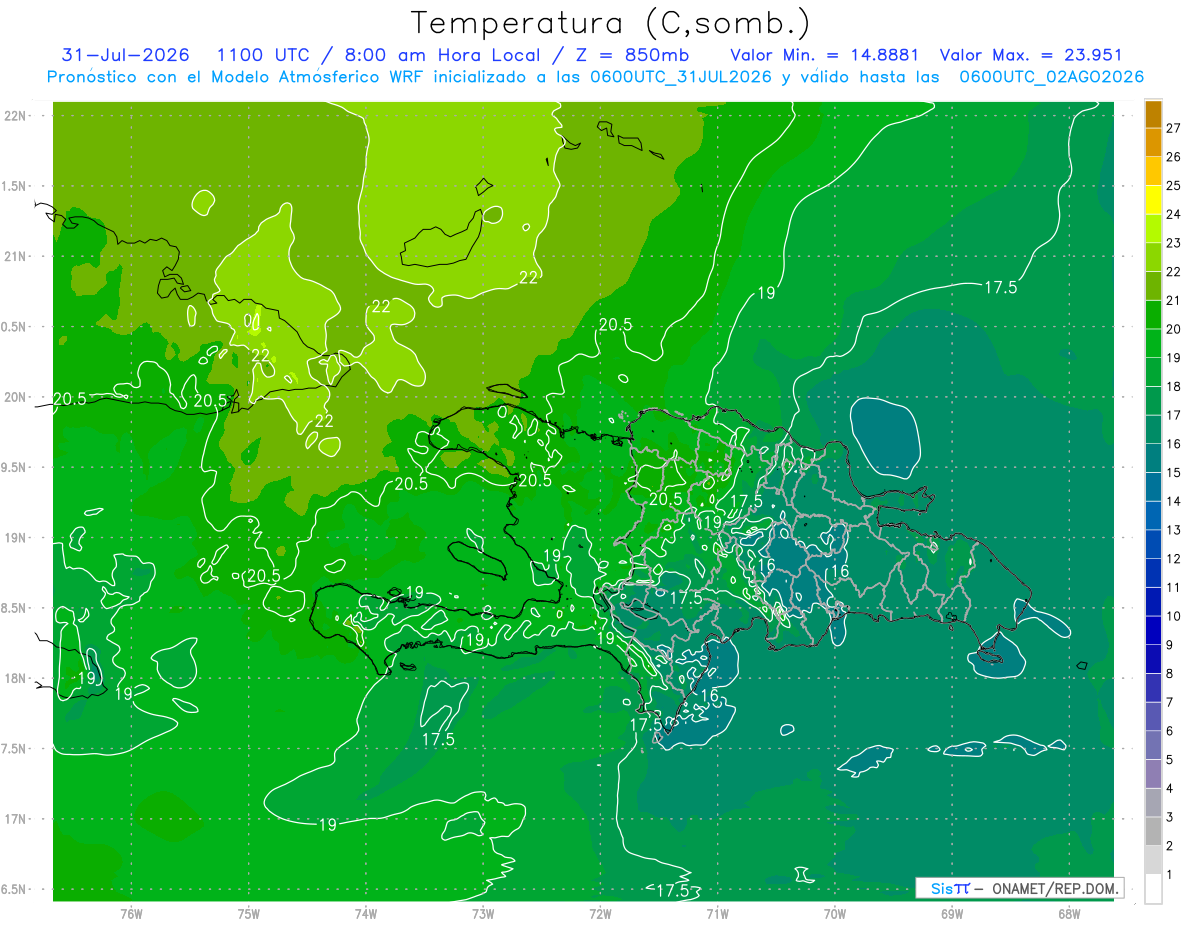Click legend value '25'
This screenshot has width=1200, height=927.
(1174, 186)
